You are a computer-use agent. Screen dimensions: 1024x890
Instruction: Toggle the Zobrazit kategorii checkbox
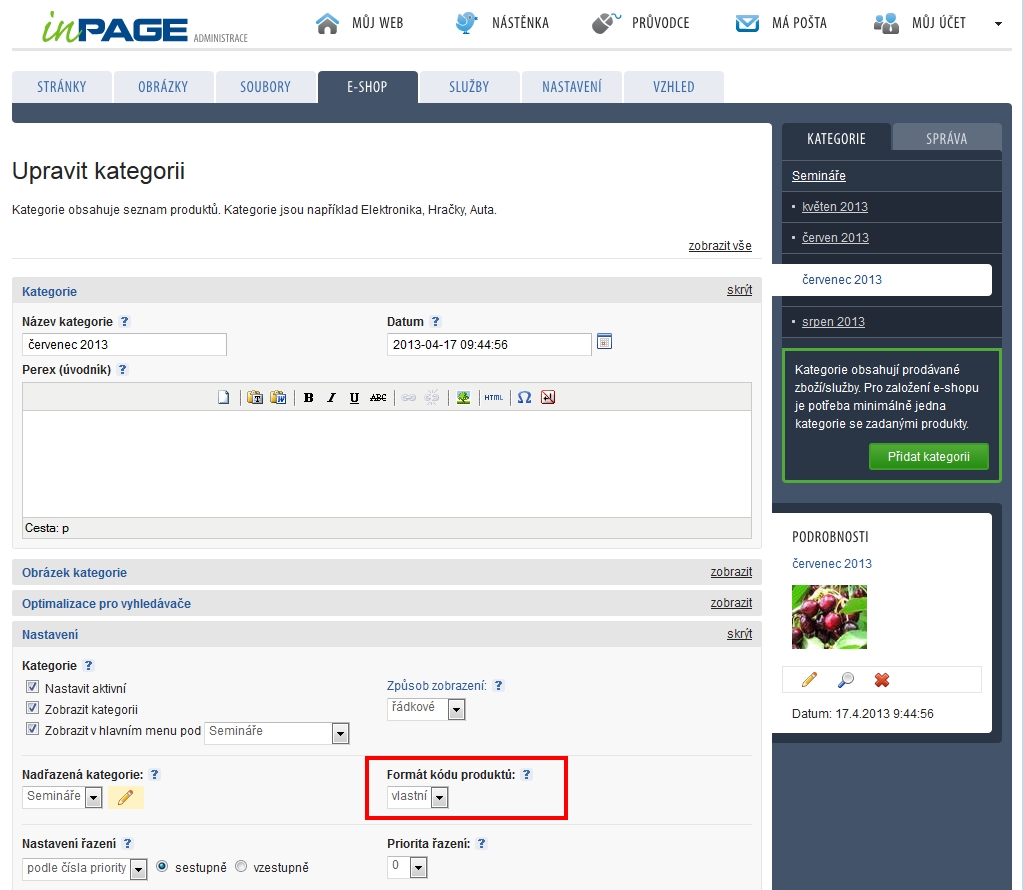pos(32,709)
